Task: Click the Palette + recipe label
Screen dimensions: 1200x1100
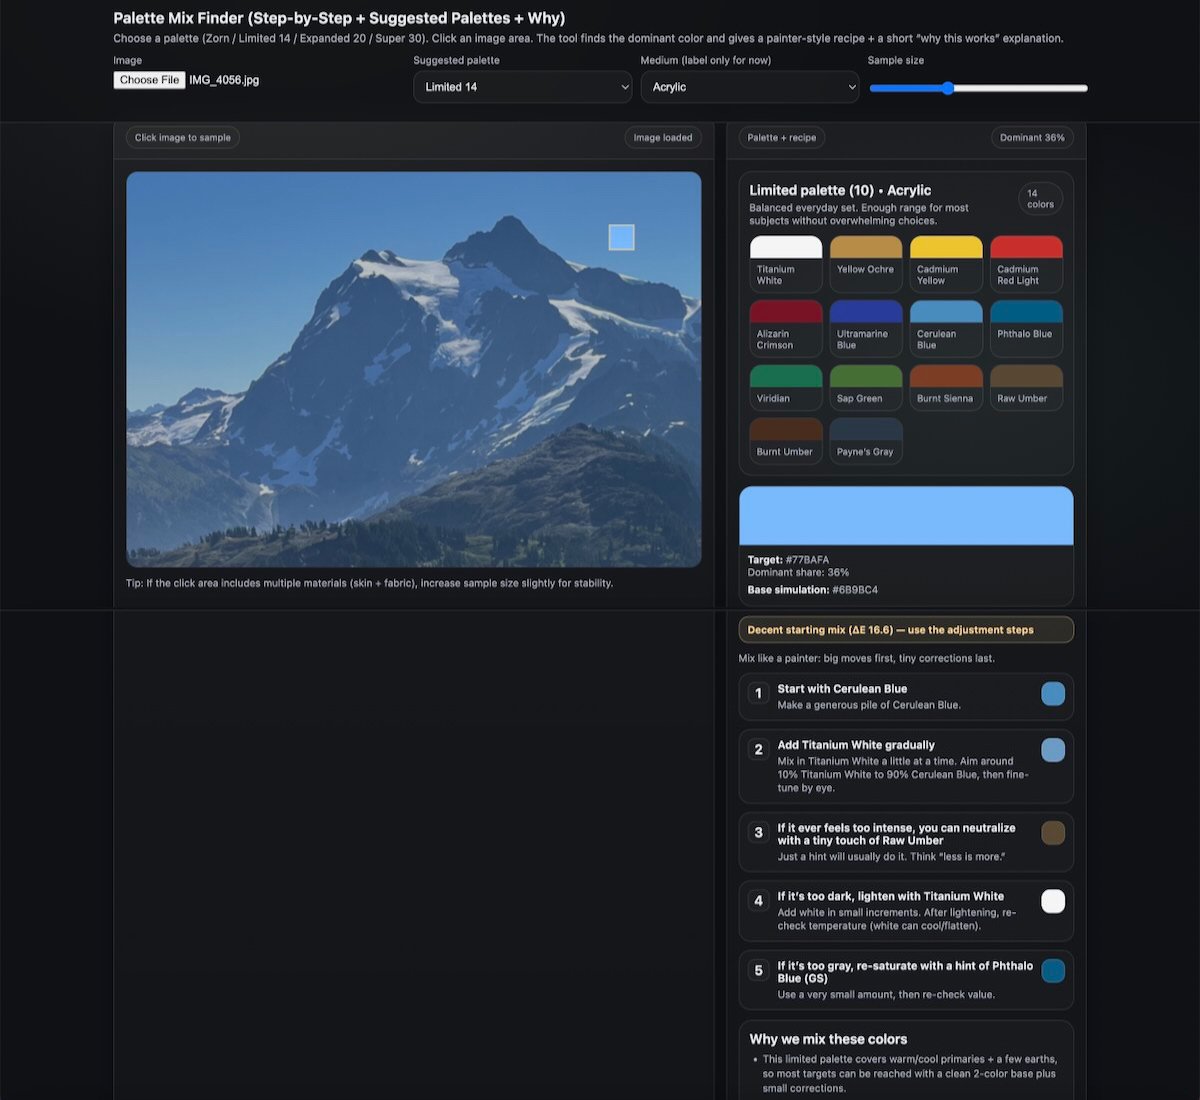Action: click(782, 138)
